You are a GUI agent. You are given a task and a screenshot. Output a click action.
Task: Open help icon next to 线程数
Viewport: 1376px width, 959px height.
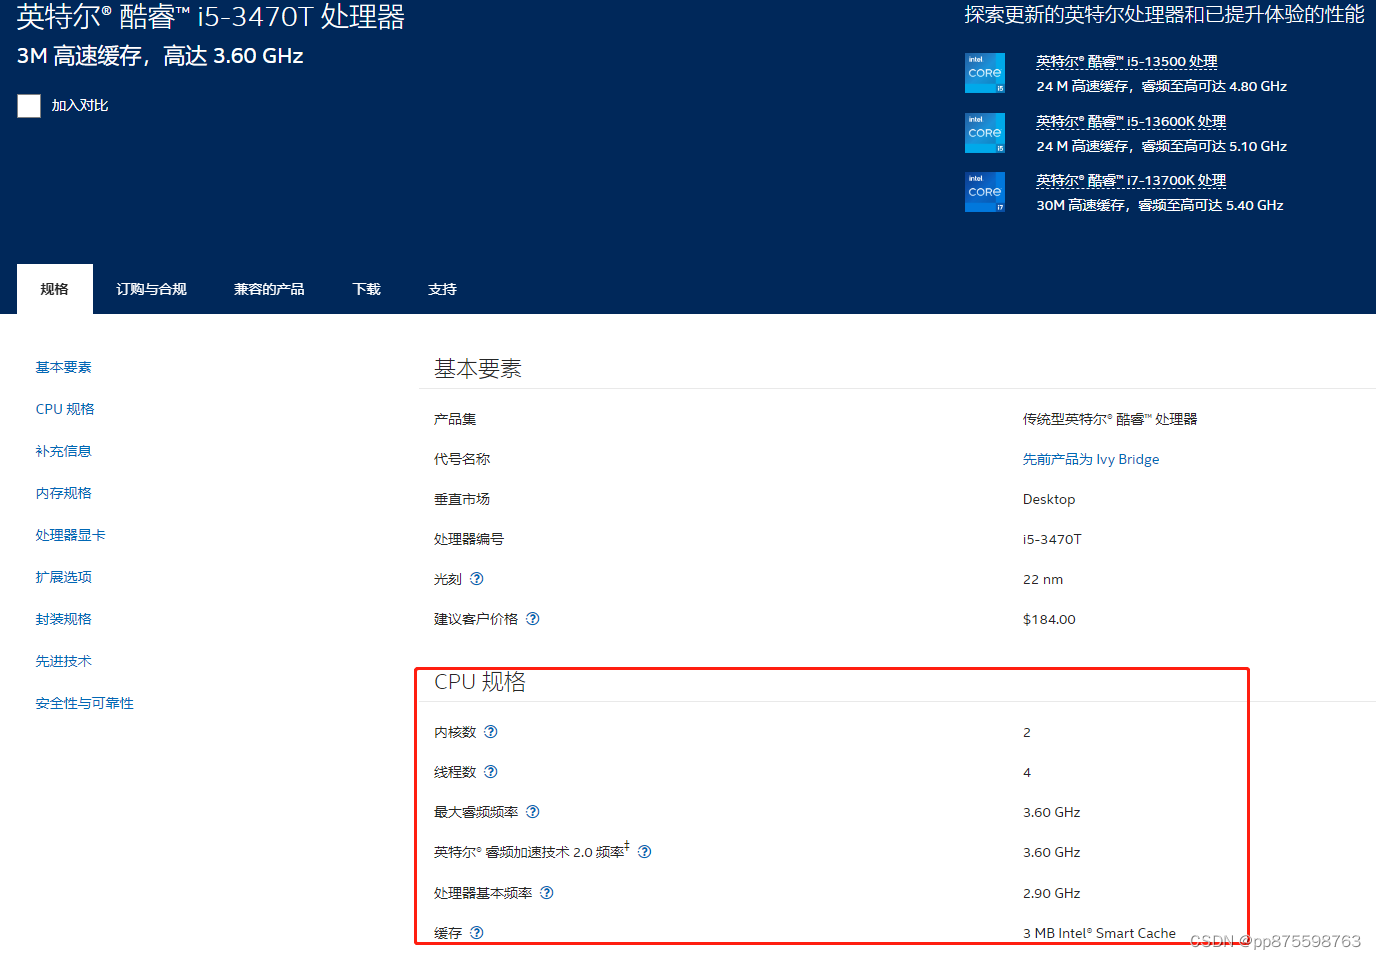(491, 772)
